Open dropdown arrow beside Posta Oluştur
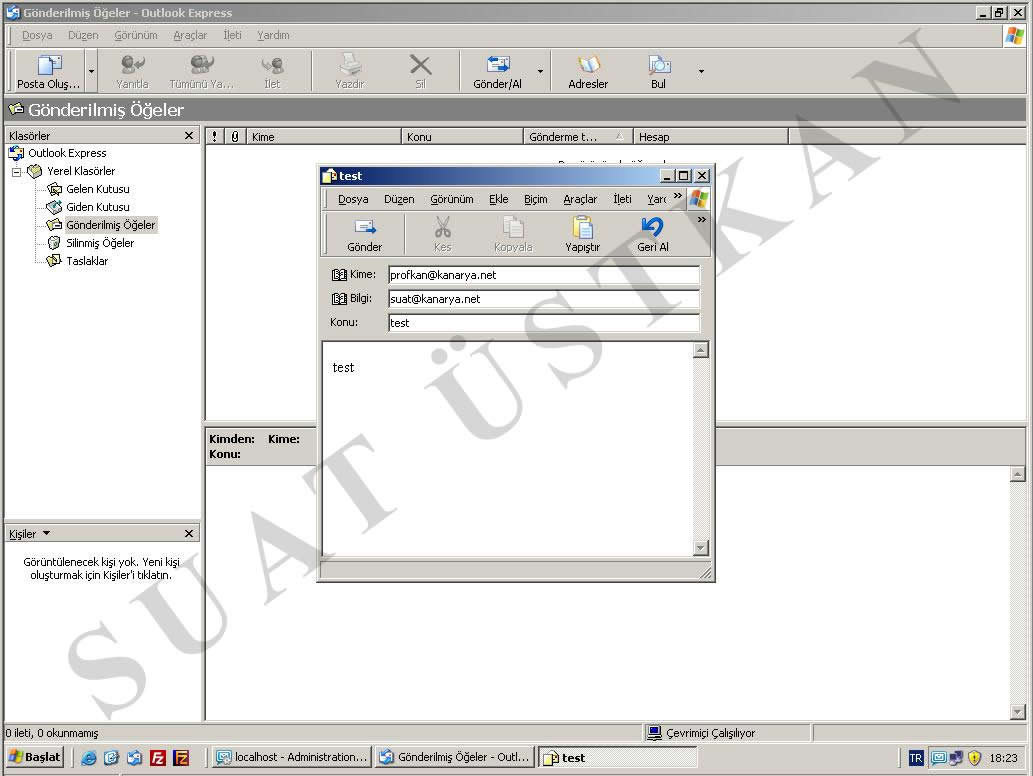This screenshot has width=1033, height=776. [92, 71]
